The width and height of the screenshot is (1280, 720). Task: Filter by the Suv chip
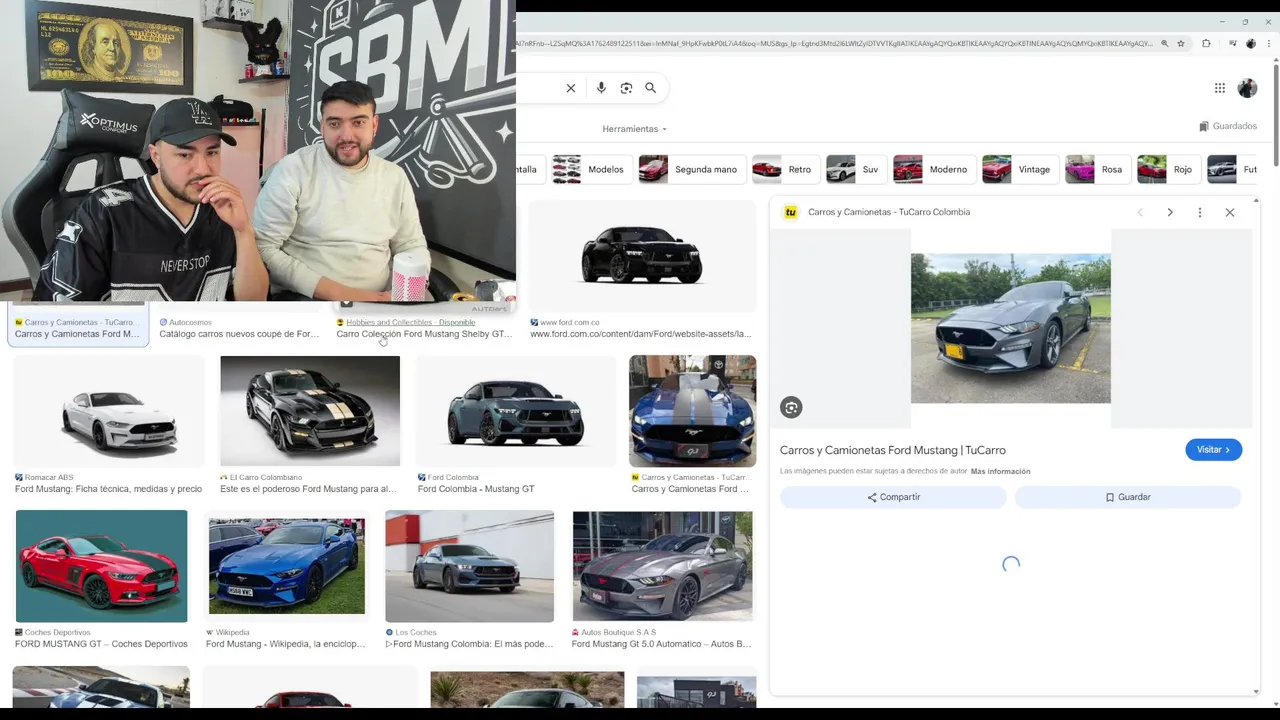[x=855, y=169]
